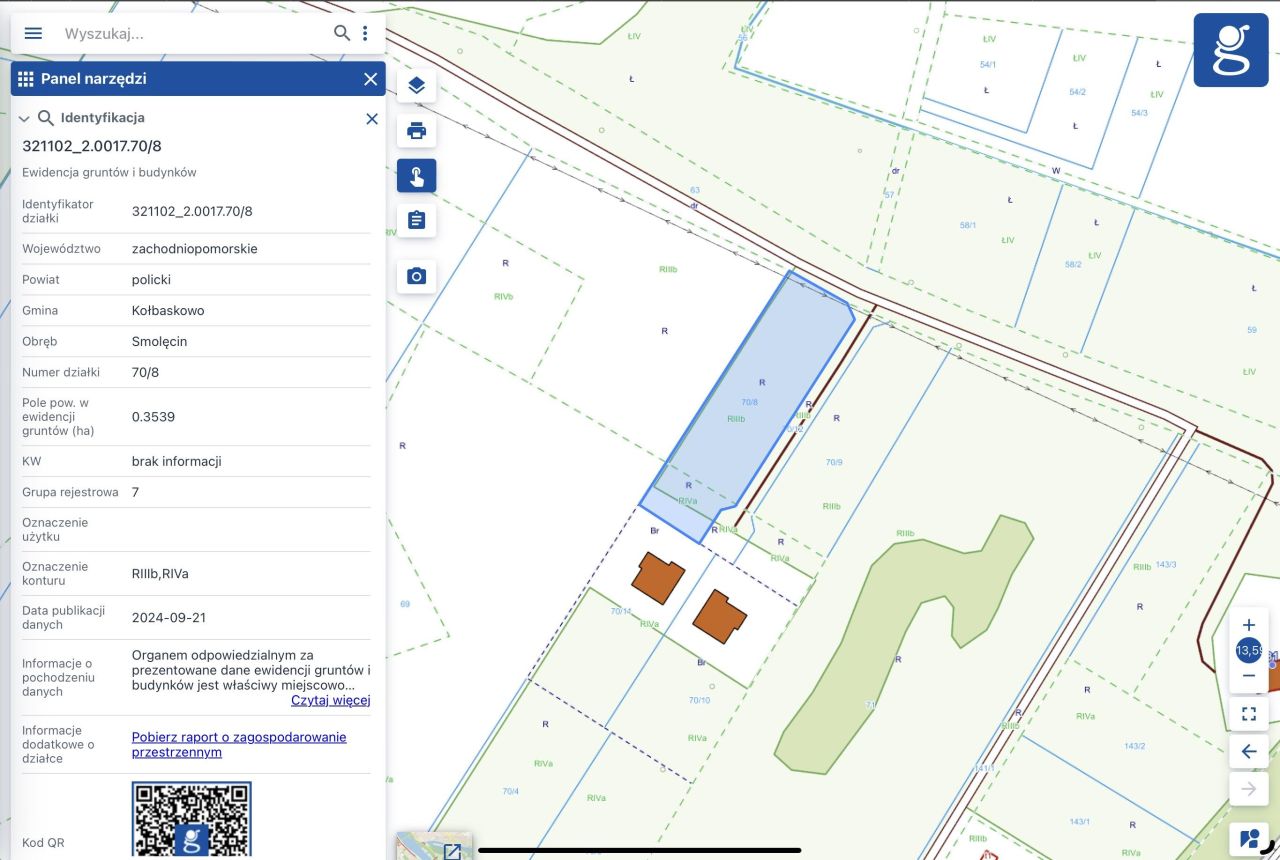Open the hamburger main menu
The image size is (1280, 860).
pos(33,33)
